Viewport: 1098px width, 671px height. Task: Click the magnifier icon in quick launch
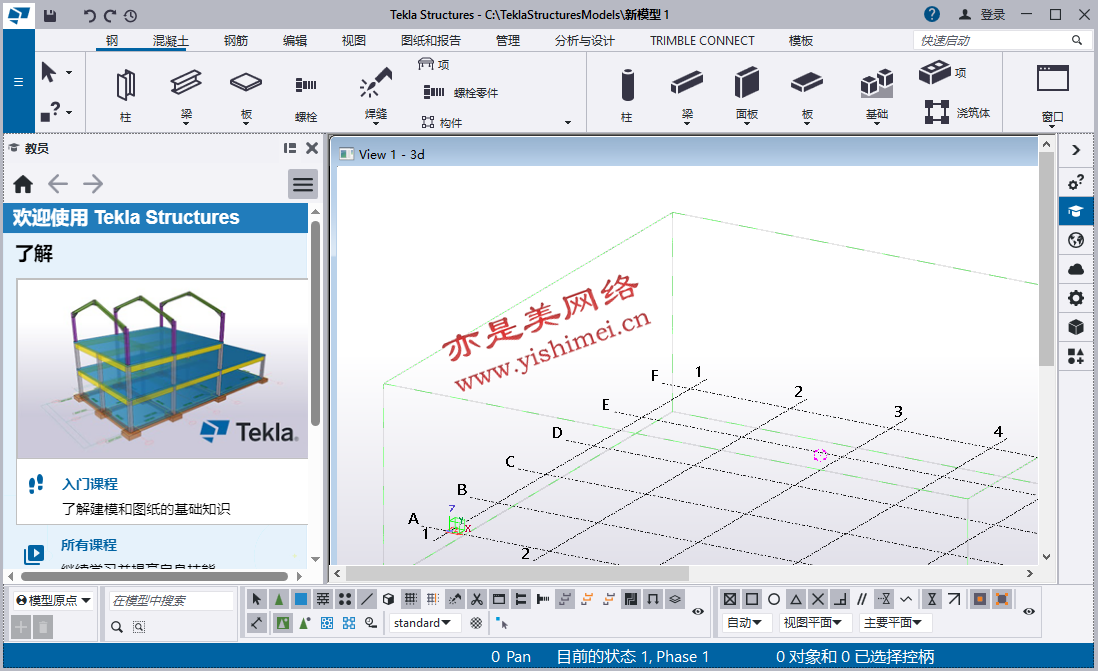click(x=1077, y=40)
